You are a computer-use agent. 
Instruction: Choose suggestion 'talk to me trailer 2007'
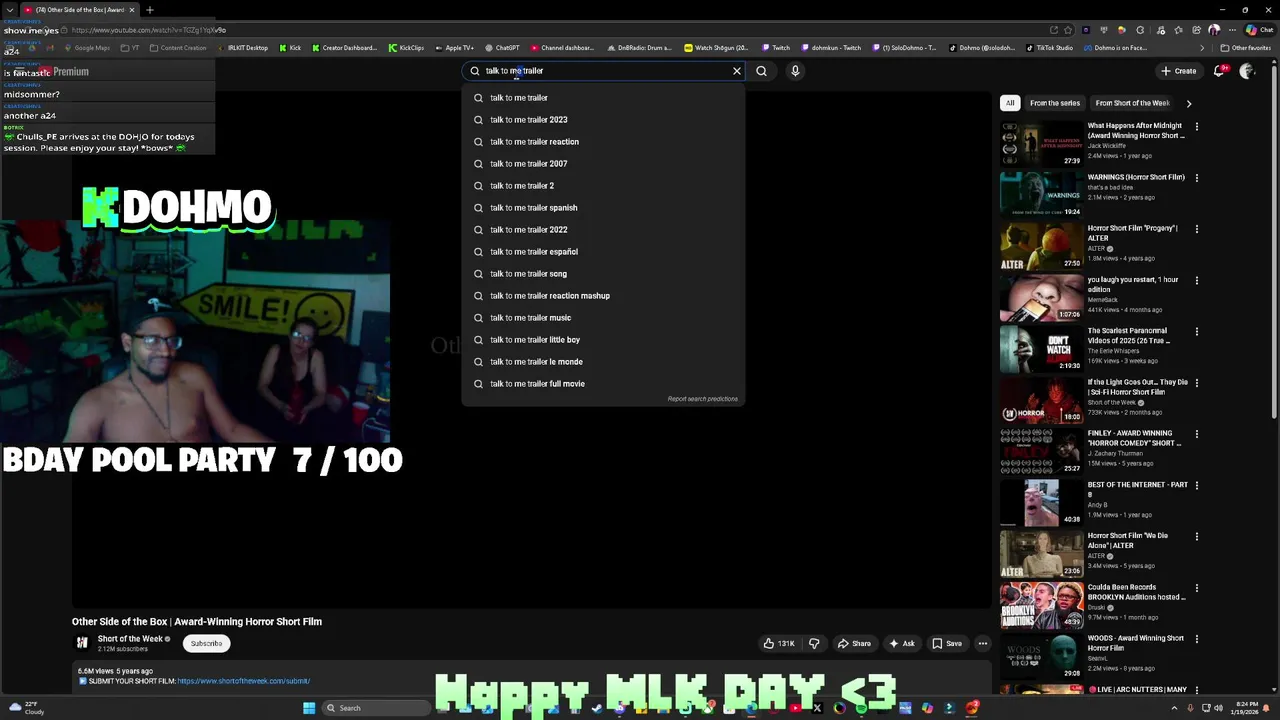[603, 164]
